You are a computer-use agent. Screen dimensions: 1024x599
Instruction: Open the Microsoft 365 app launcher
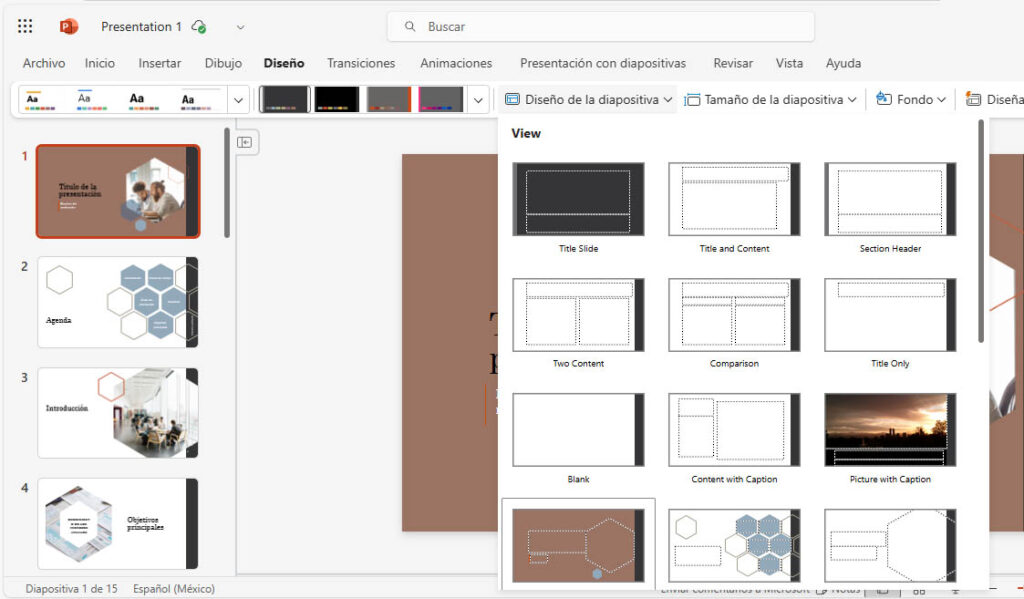pyautogui.click(x=24, y=26)
